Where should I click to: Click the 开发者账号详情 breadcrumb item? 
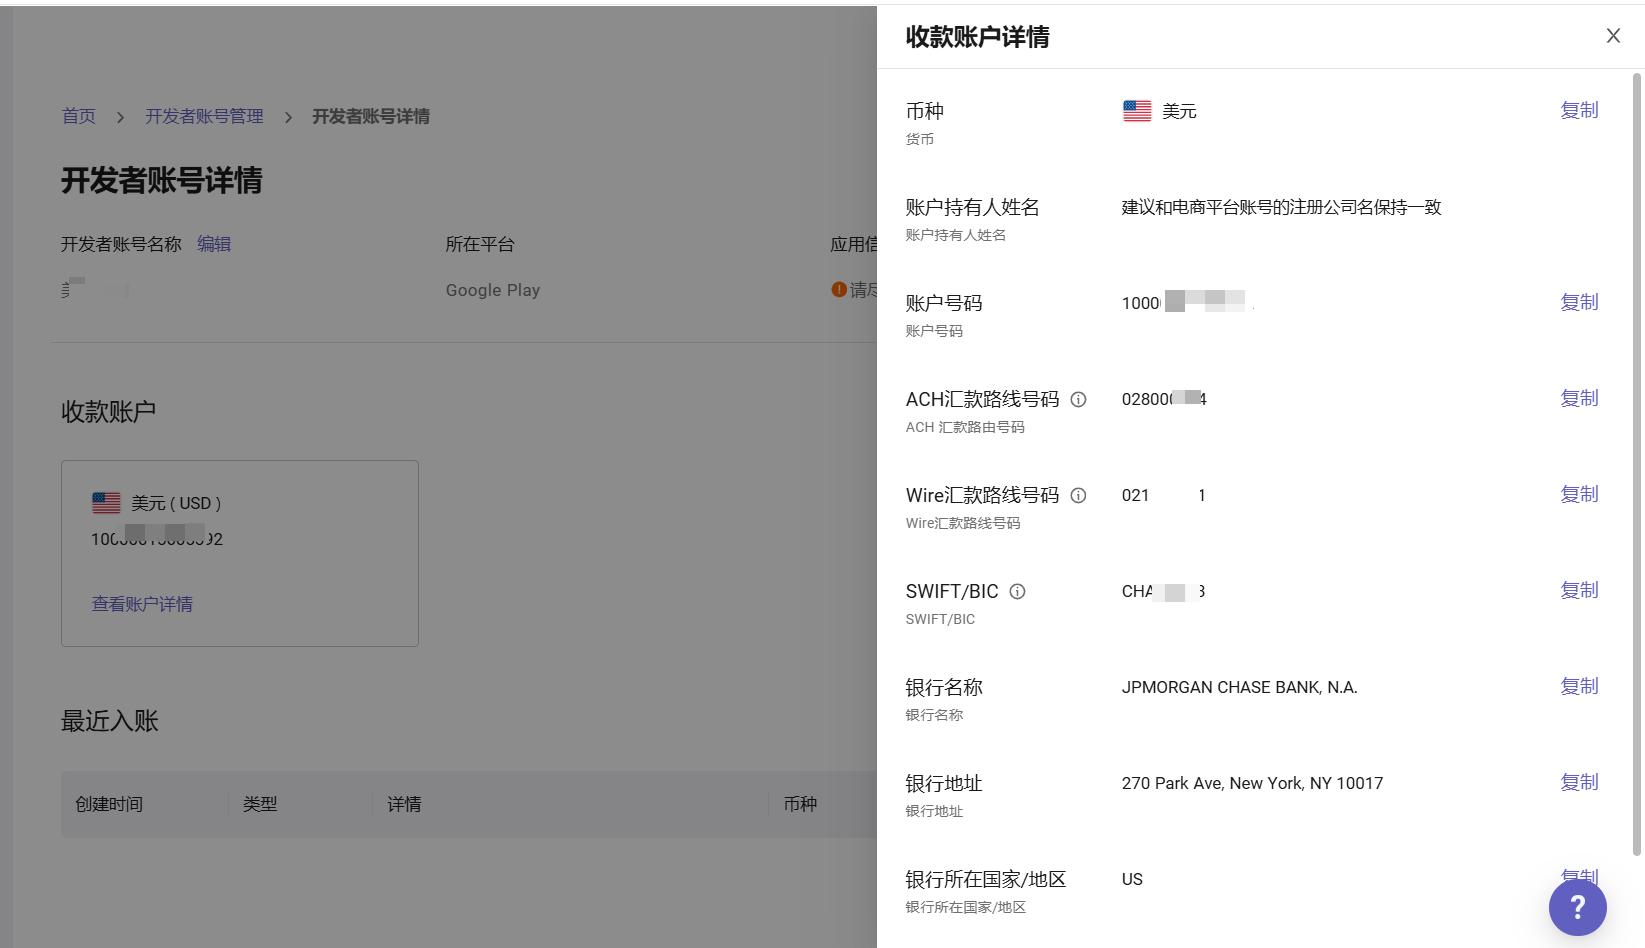pos(371,117)
